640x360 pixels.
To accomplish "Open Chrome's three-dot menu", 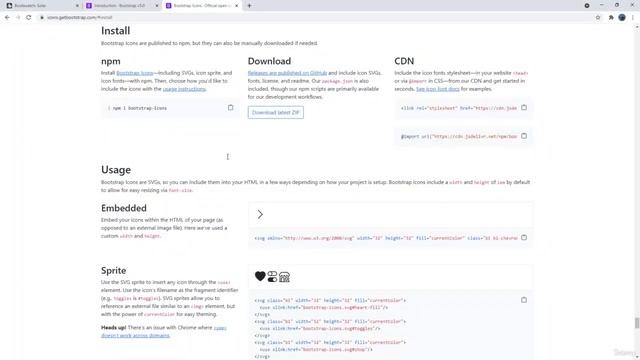I will pyautogui.click(x=633, y=18).
